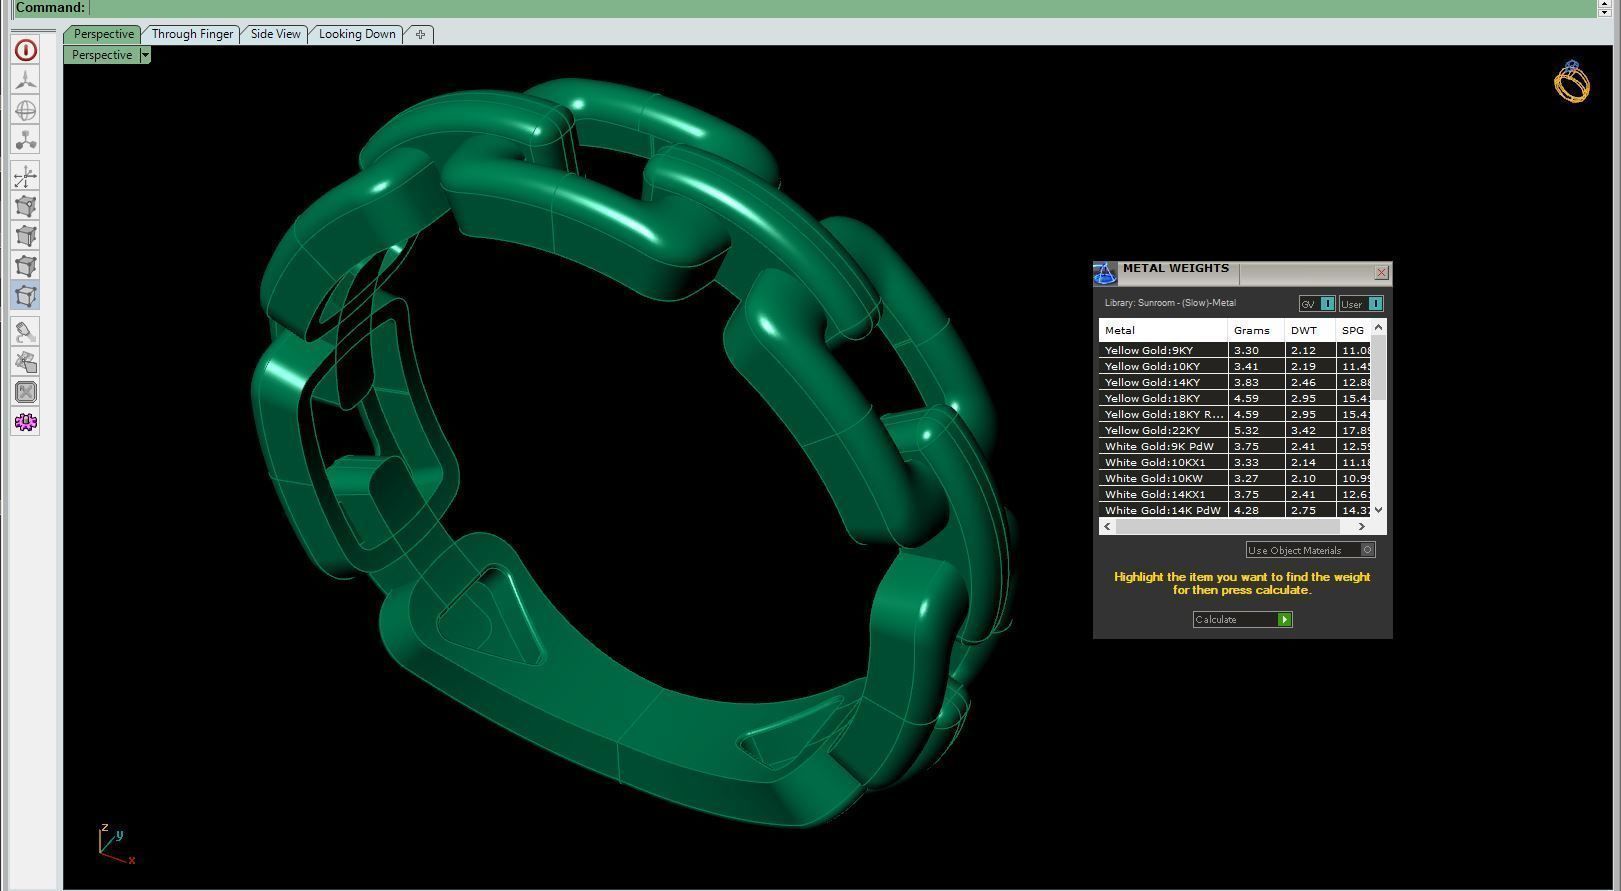This screenshot has width=1621, height=891.
Task: Click the three-blade propeller icon in left toolbar
Action: pos(26,80)
